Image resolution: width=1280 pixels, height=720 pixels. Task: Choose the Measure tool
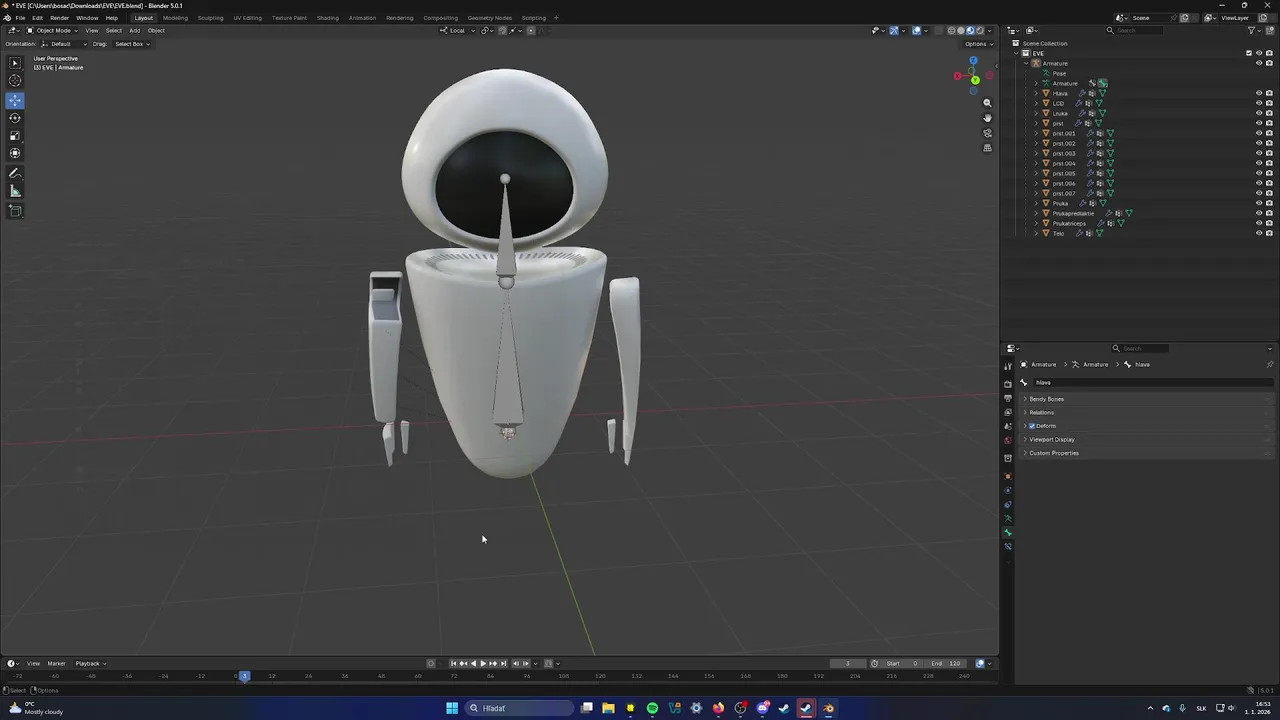[15, 191]
